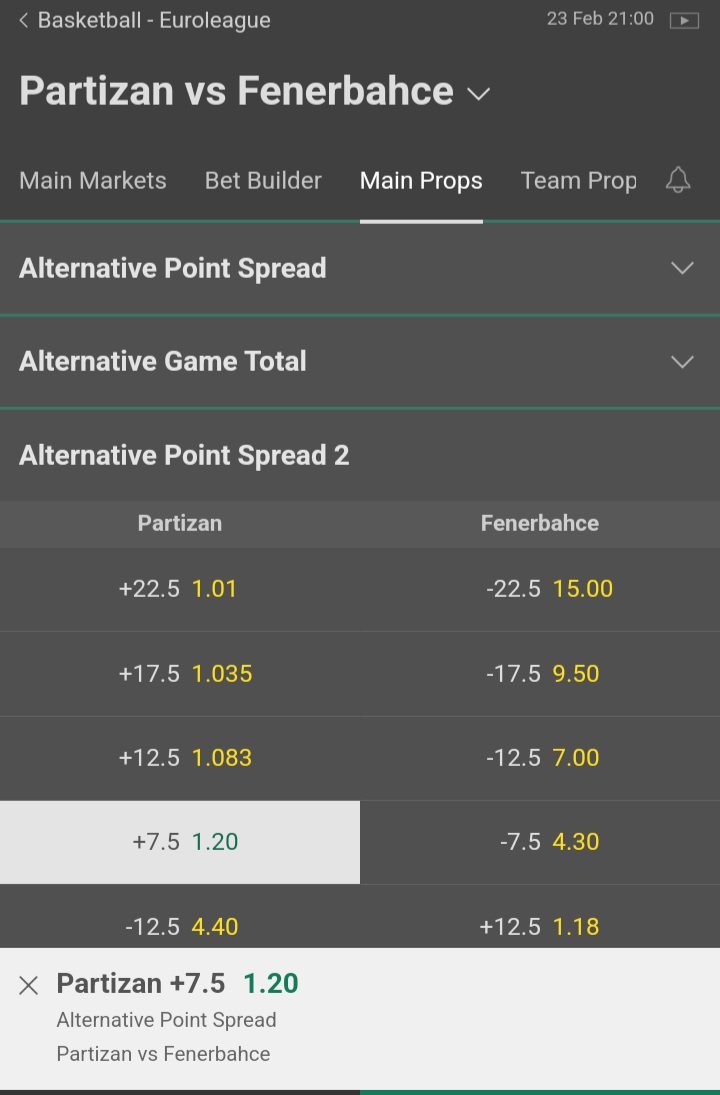Switch to the Team Props tab
720x1095 pixels.
578,181
